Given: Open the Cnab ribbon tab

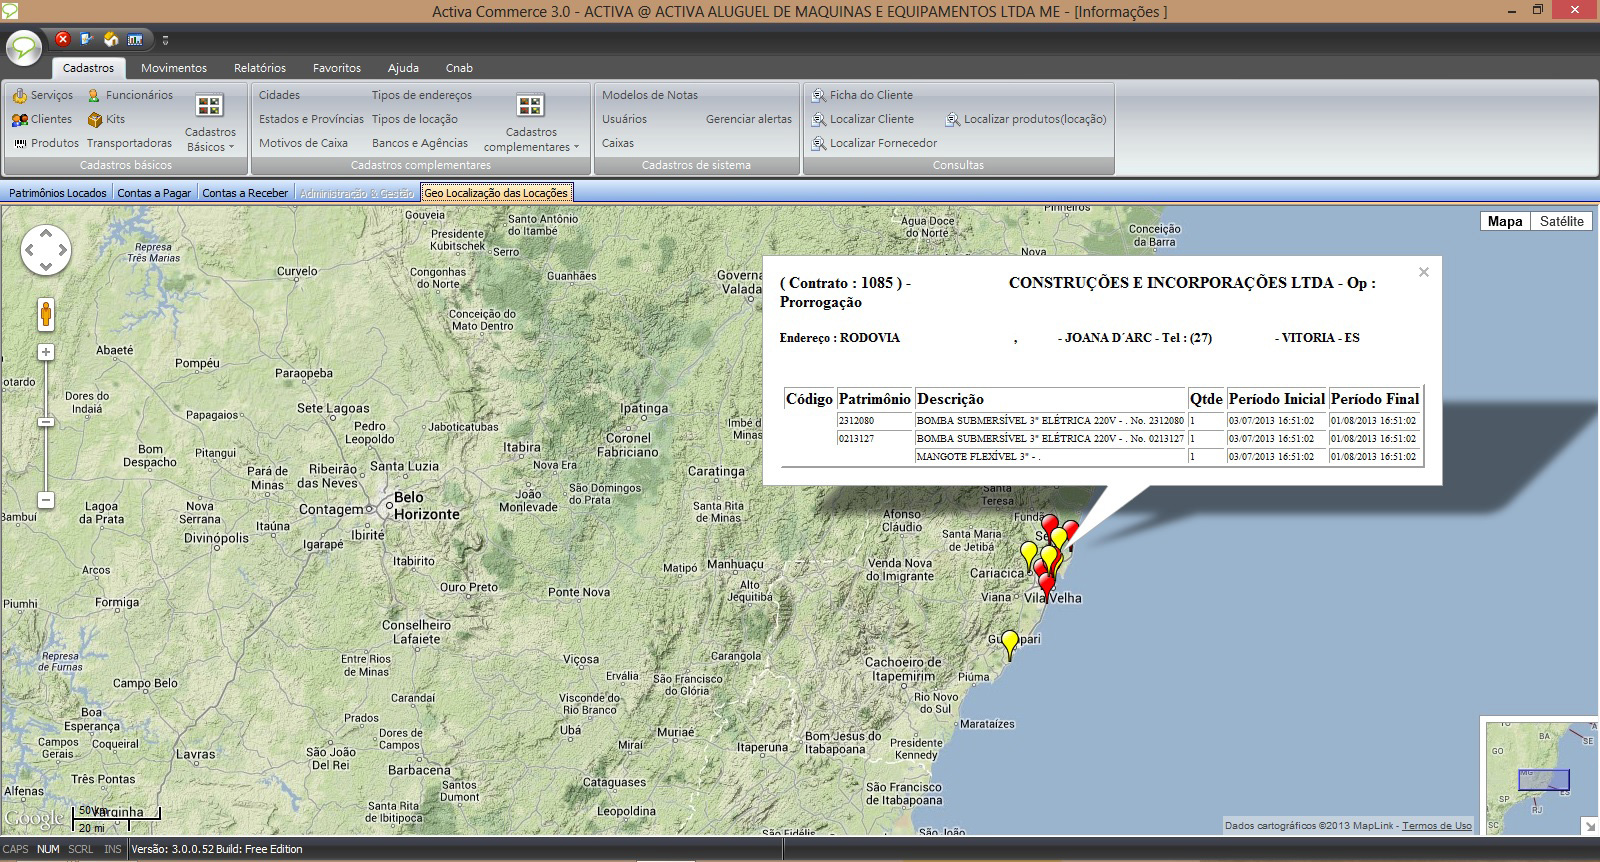Looking at the screenshot, I should [x=459, y=68].
